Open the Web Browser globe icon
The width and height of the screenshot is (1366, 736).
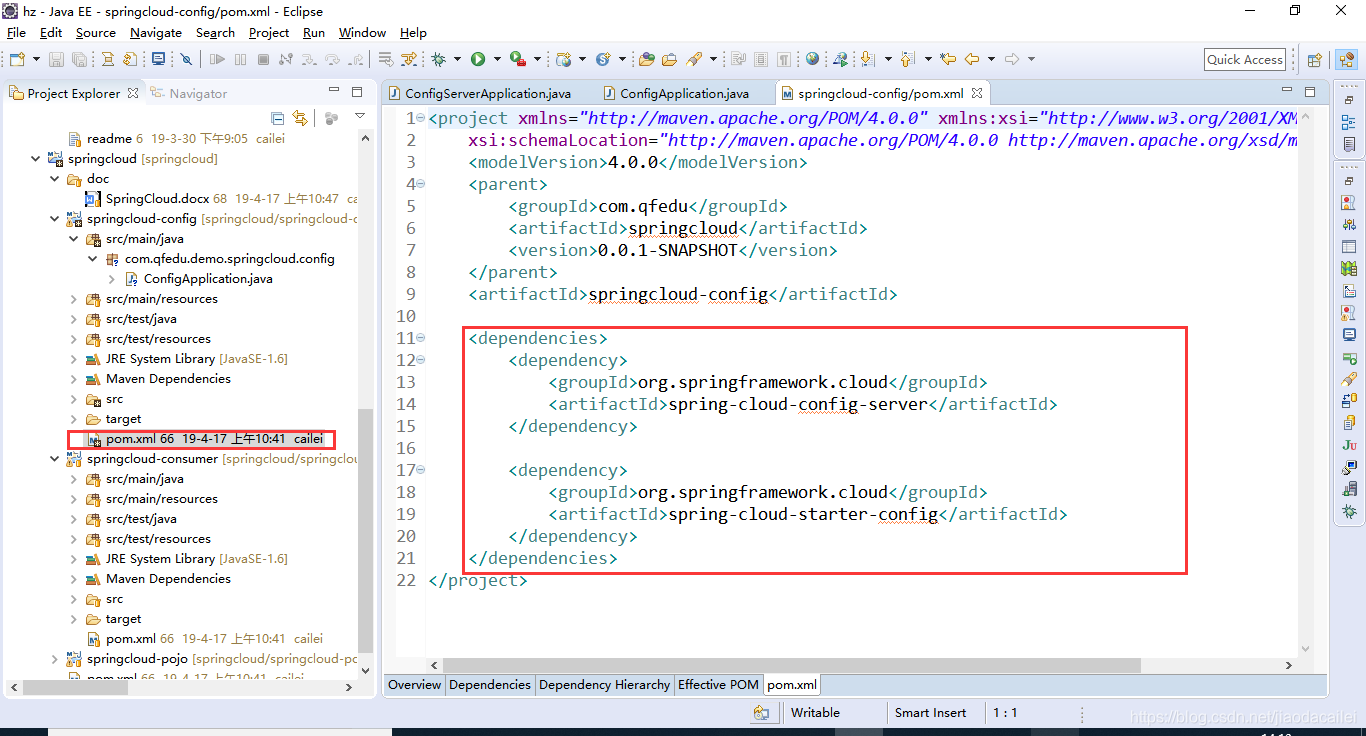[812, 60]
